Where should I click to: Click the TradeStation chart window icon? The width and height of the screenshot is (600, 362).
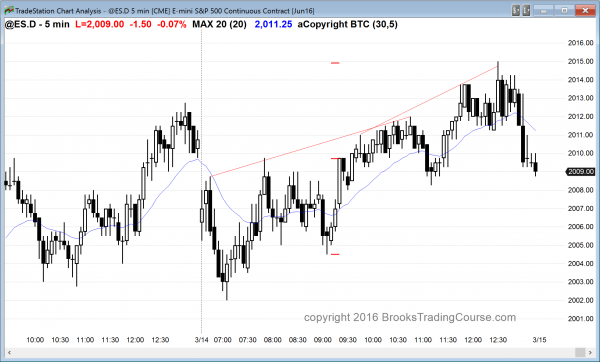(x=9, y=10)
